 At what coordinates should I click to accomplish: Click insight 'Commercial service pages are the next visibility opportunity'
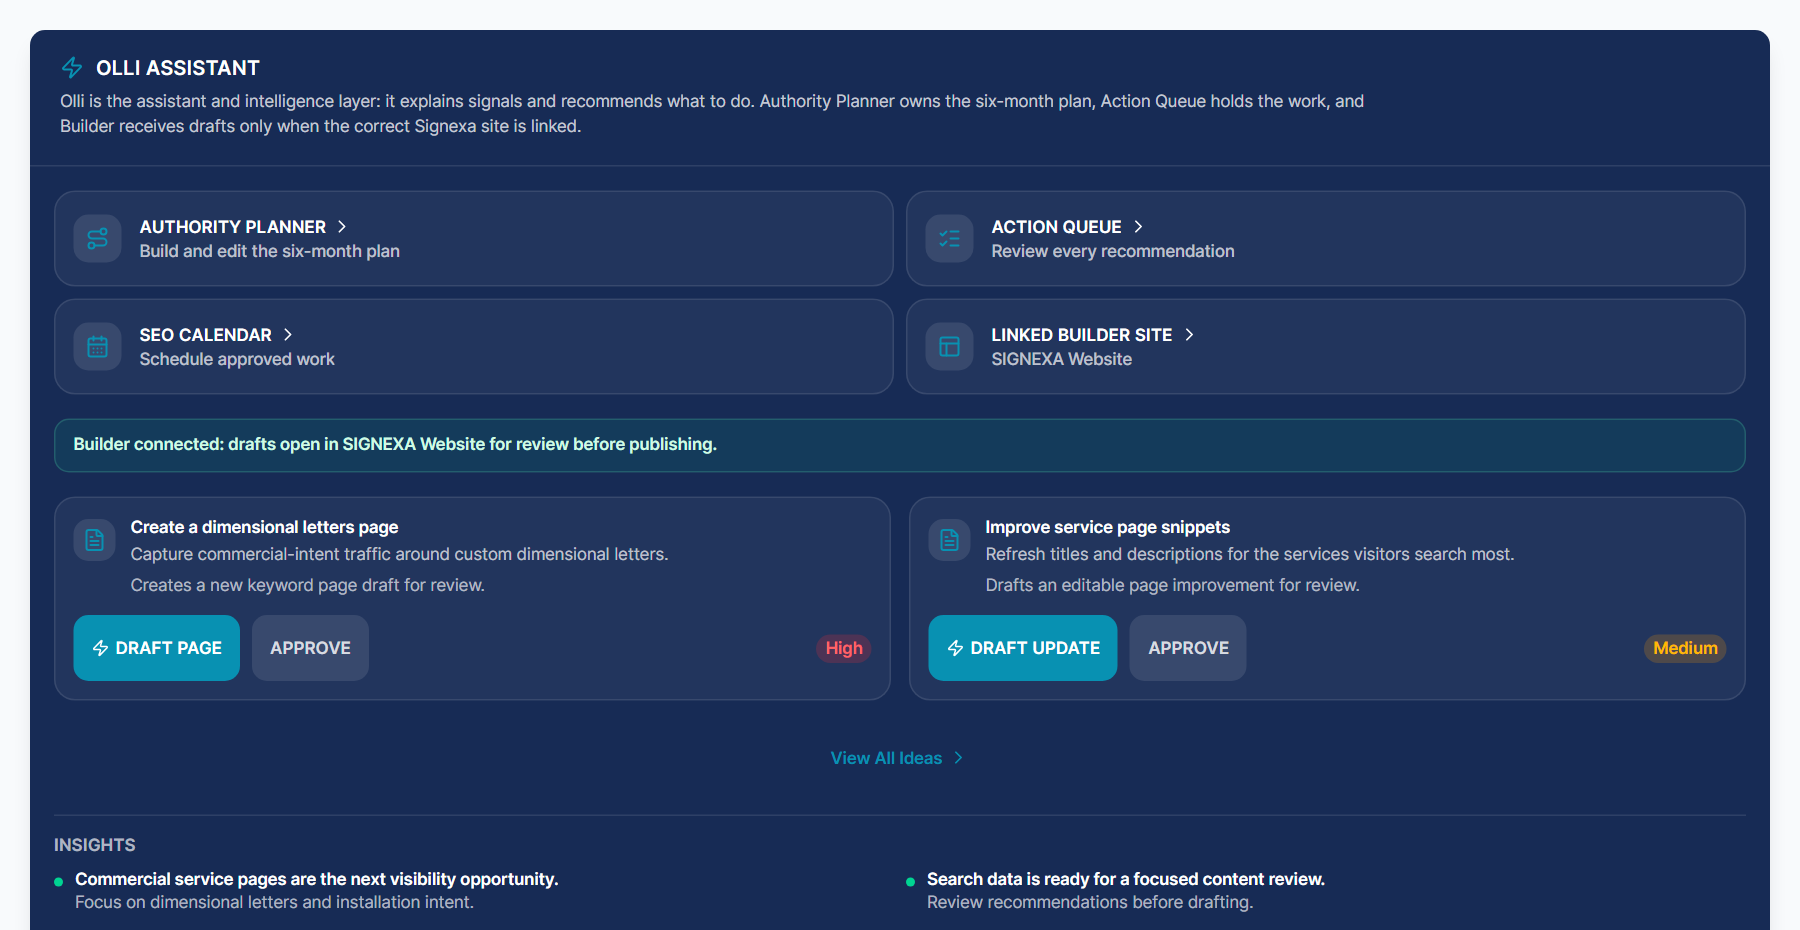point(317,879)
